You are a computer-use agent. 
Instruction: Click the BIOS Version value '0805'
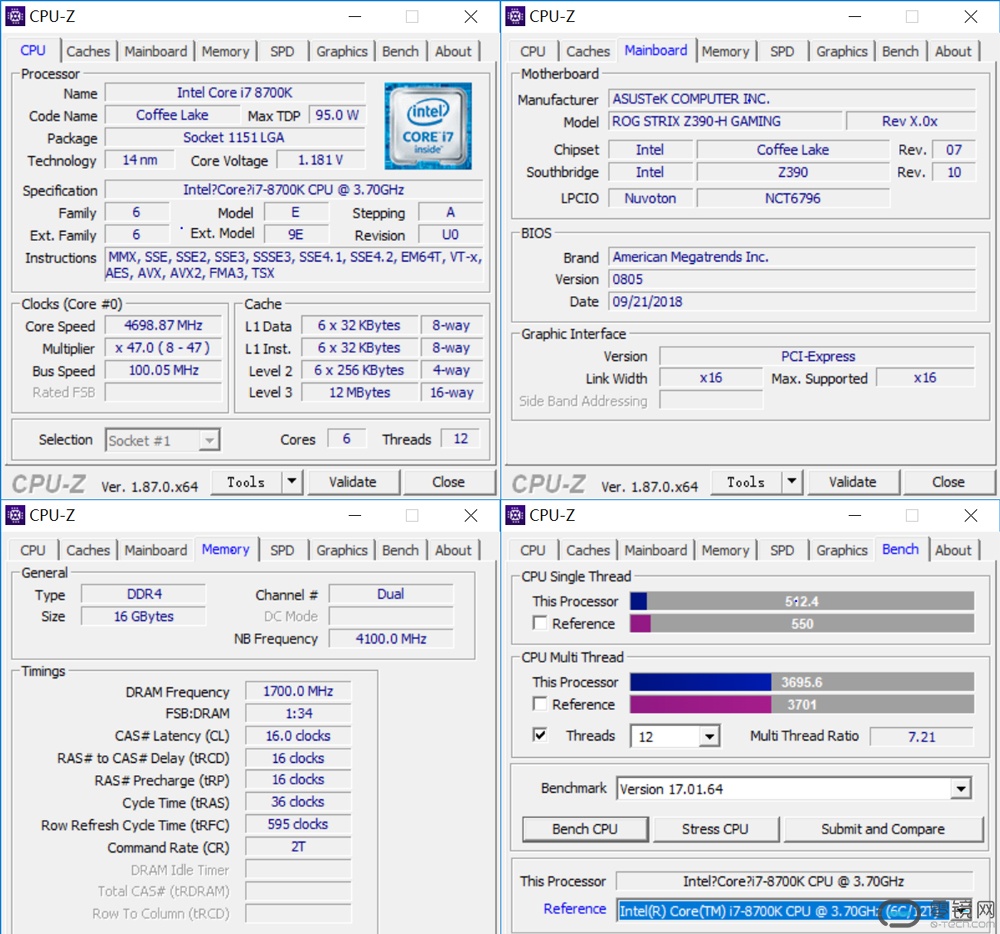792,279
